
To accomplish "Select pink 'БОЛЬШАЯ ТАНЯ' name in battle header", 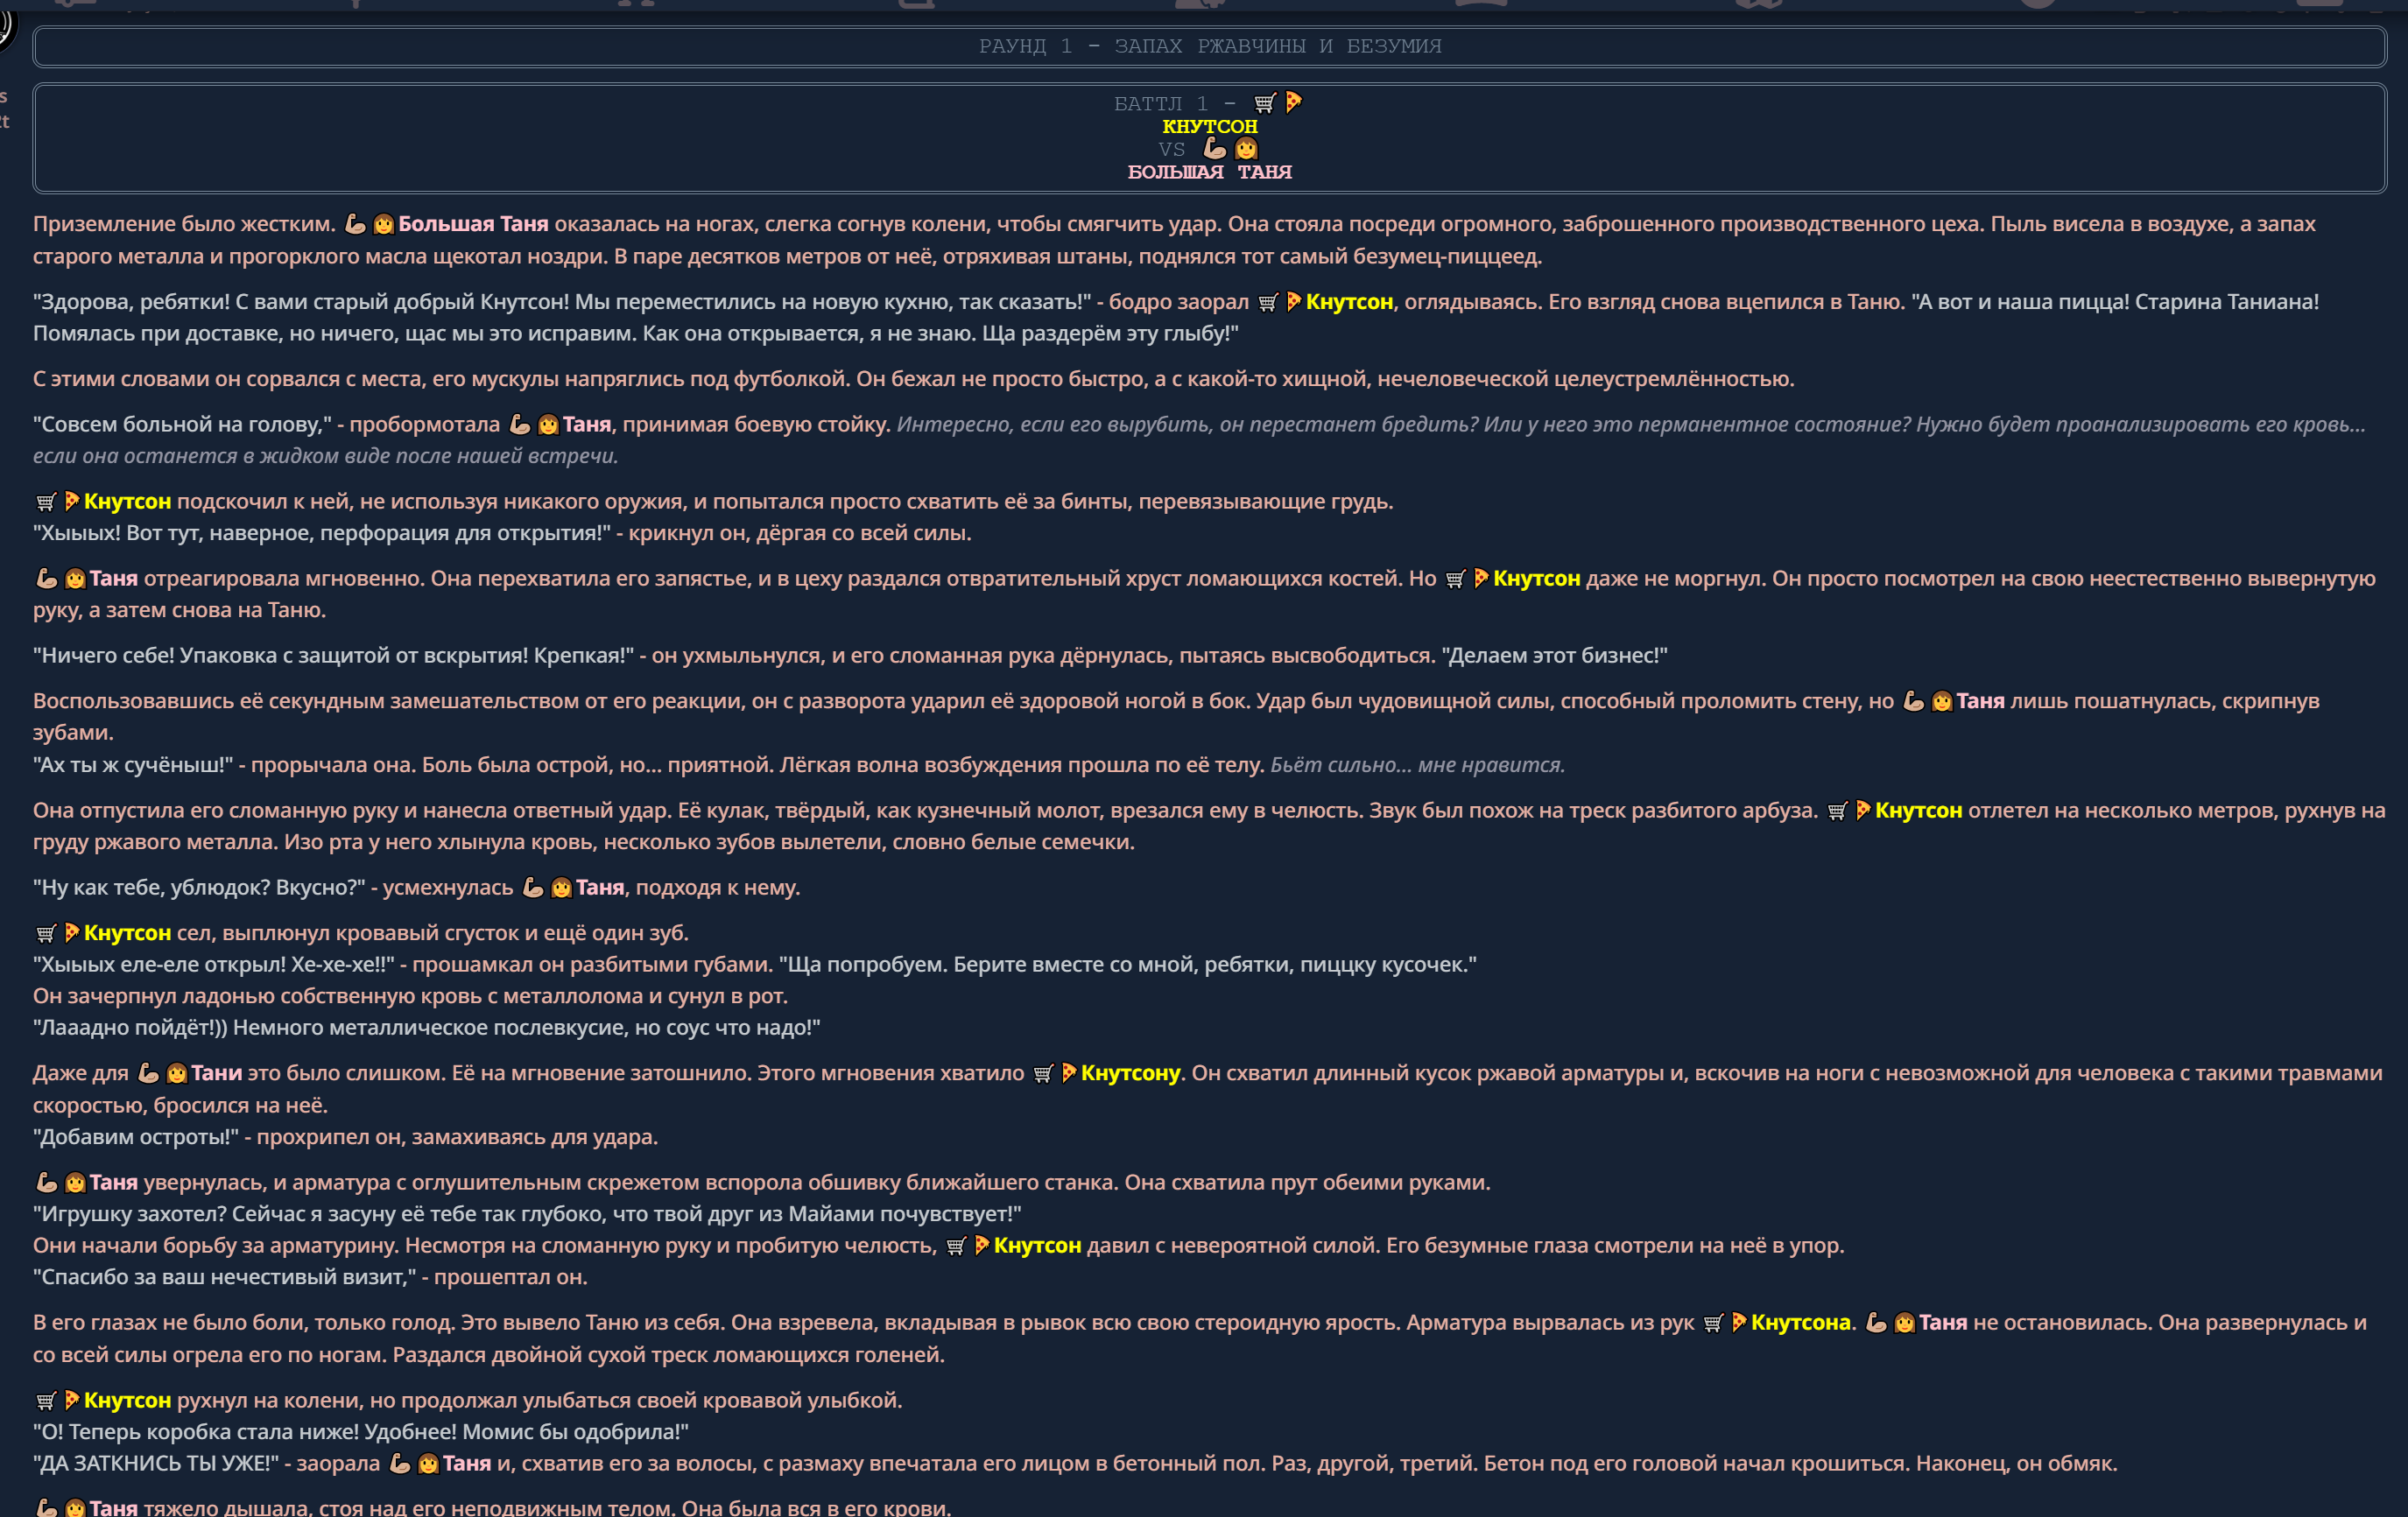I will tap(1209, 172).
